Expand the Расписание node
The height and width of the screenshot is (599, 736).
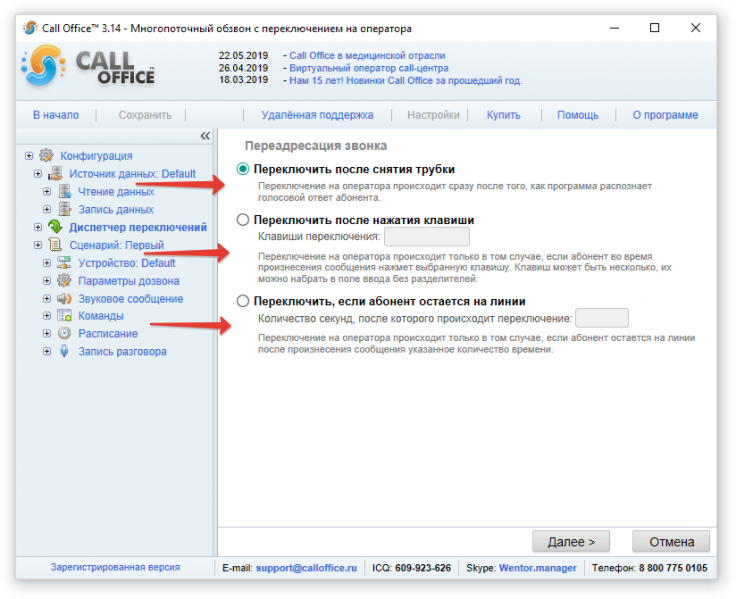(x=47, y=333)
